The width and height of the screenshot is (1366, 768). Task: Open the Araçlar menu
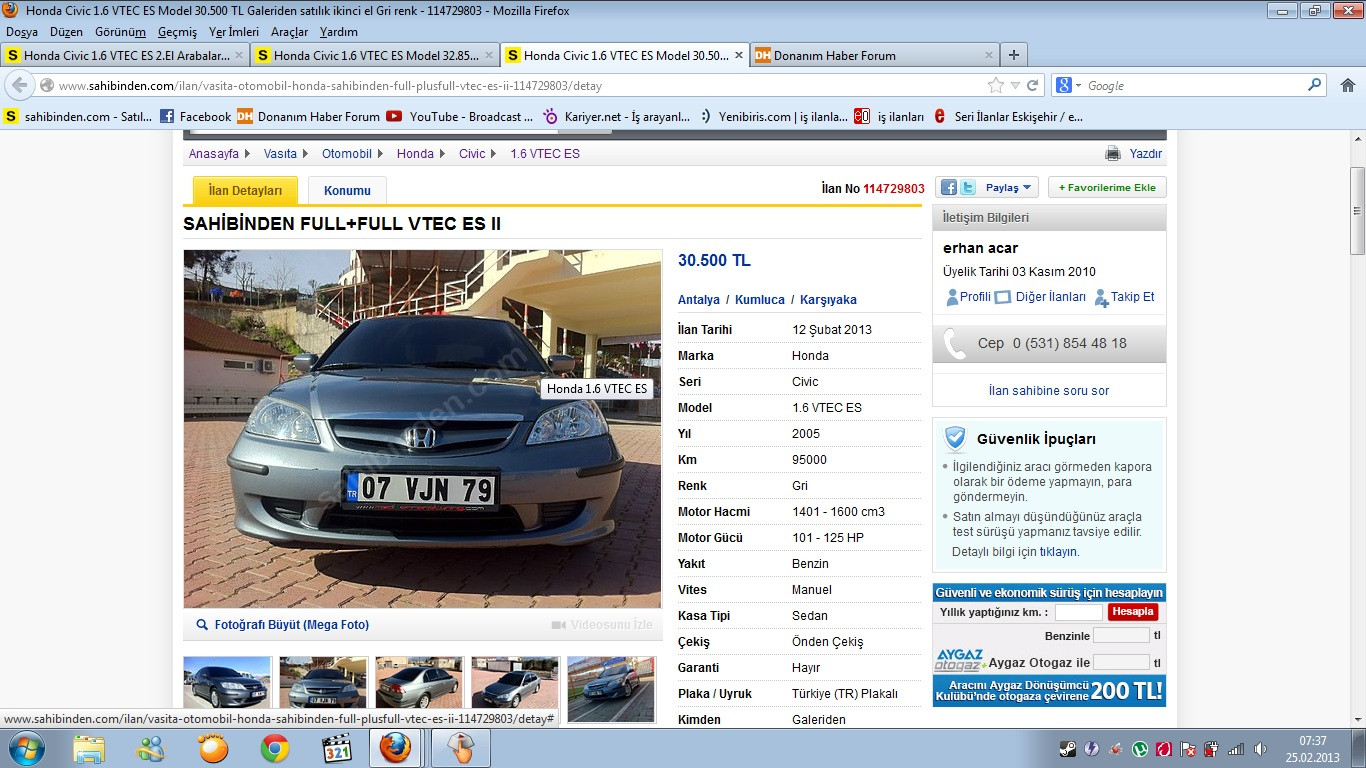tap(289, 32)
